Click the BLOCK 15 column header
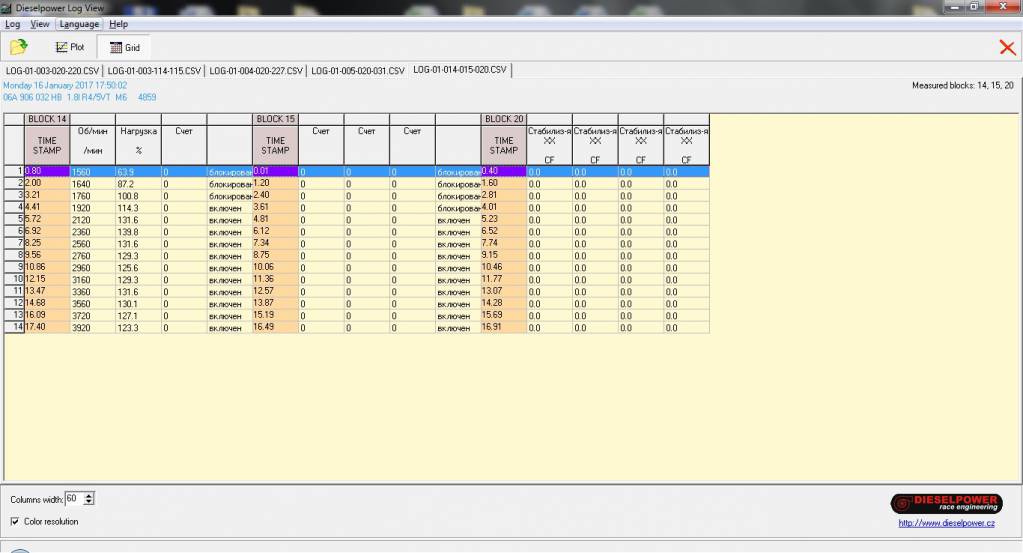The height and width of the screenshot is (553, 1023). click(x=275, y=119)
